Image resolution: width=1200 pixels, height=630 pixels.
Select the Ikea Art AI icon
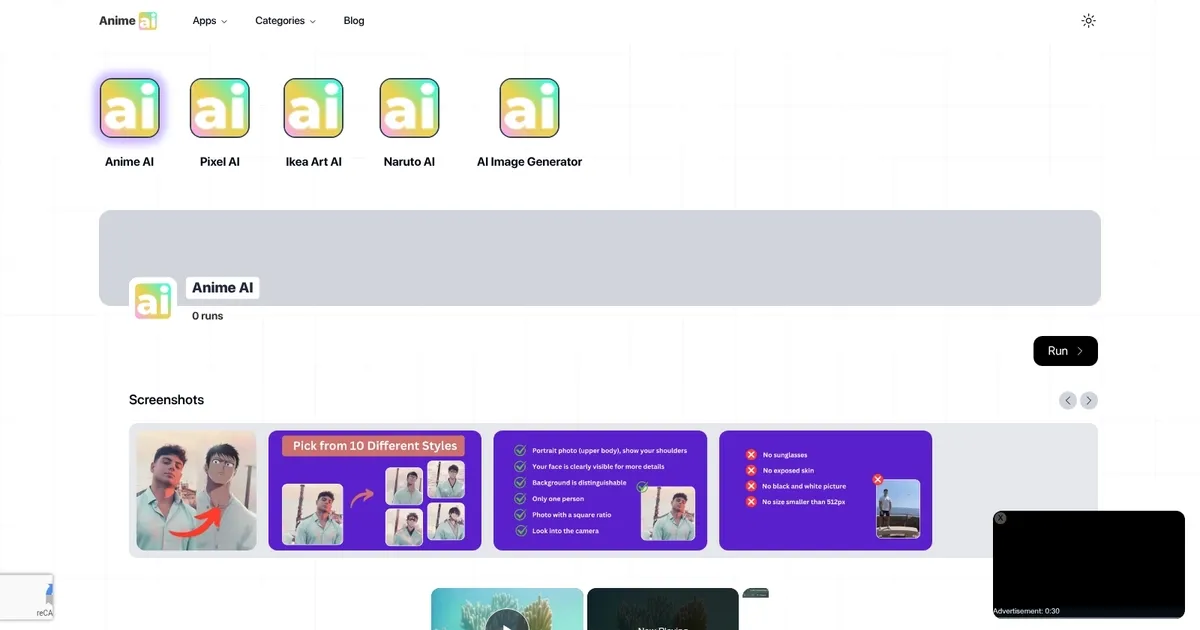pyautogui.click(x=313, y=108)
